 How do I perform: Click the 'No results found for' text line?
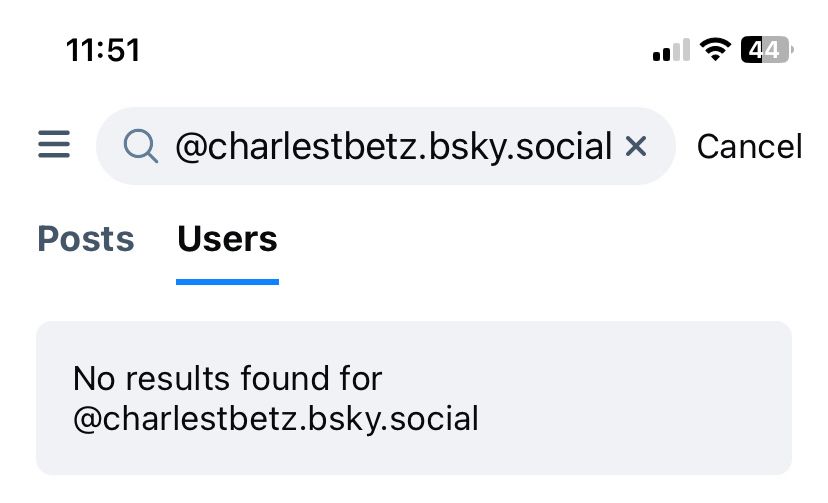(x=228, y=379)
